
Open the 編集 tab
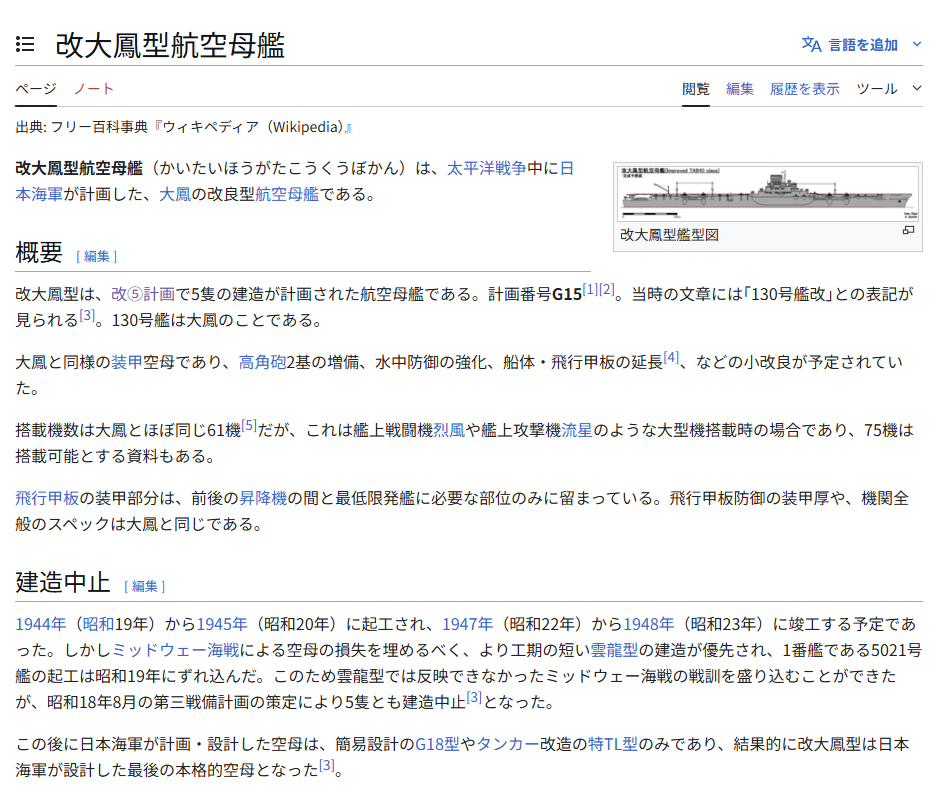740,88
